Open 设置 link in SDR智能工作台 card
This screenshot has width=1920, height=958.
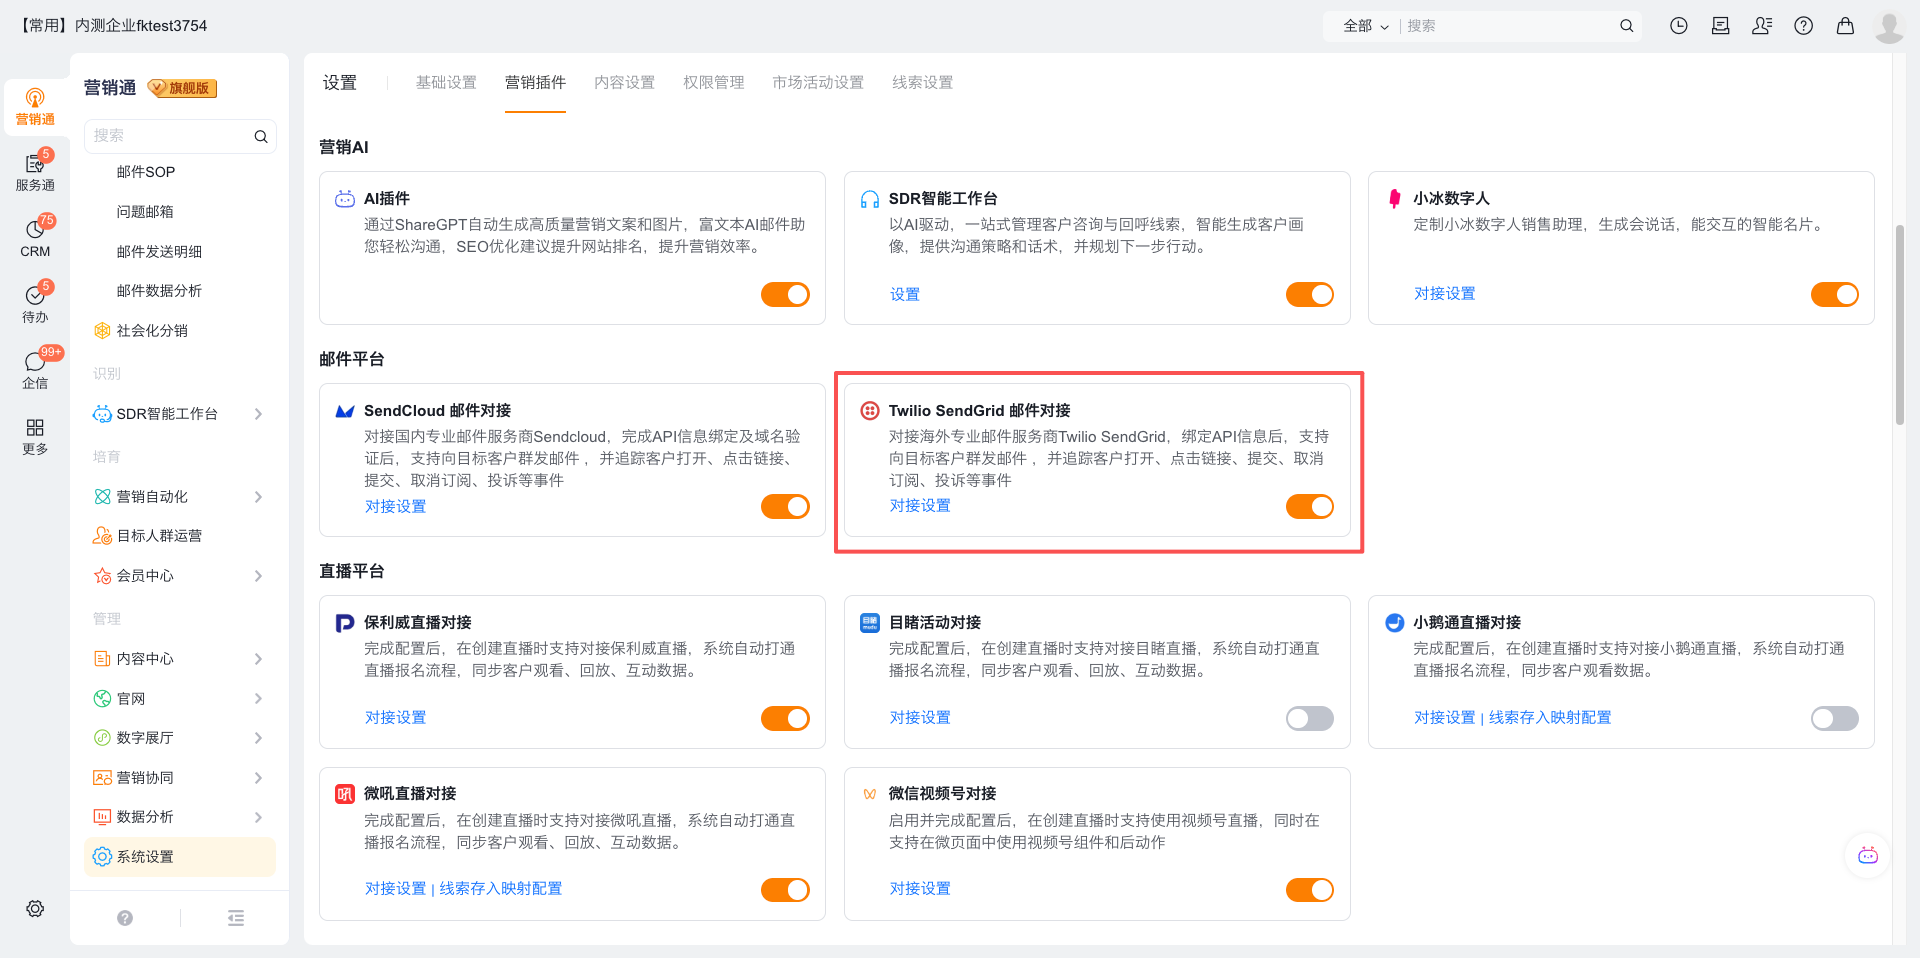[904, 295]
